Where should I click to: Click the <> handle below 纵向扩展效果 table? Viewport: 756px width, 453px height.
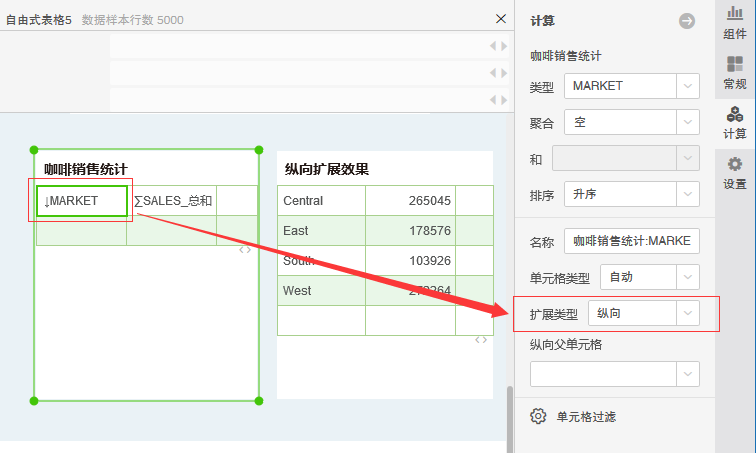click(481, 340)
